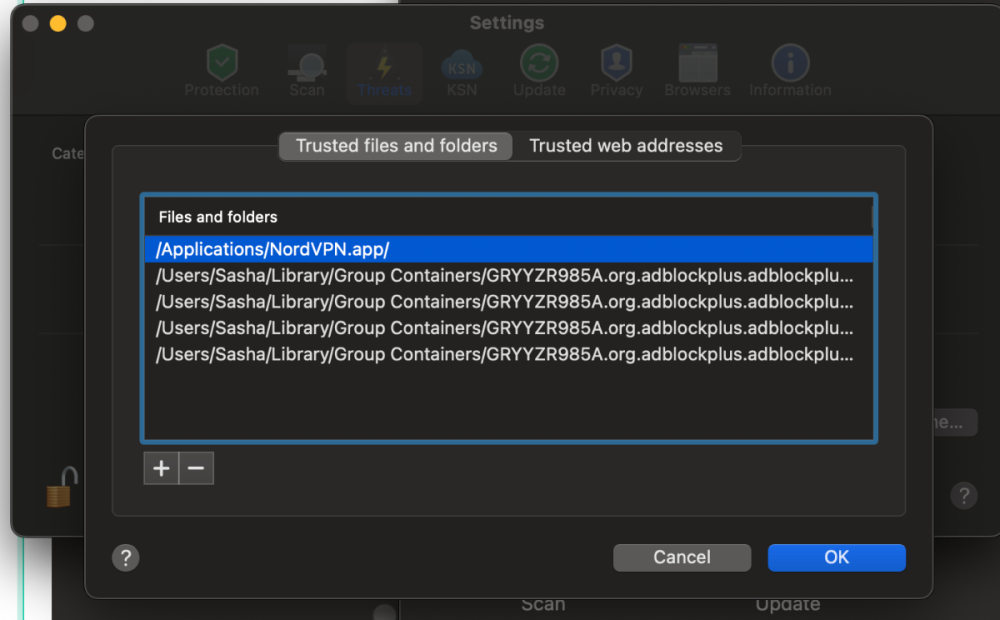
Task: Select the /Applications/NordVPN.app/ entry
Action: tap(508, 249)
